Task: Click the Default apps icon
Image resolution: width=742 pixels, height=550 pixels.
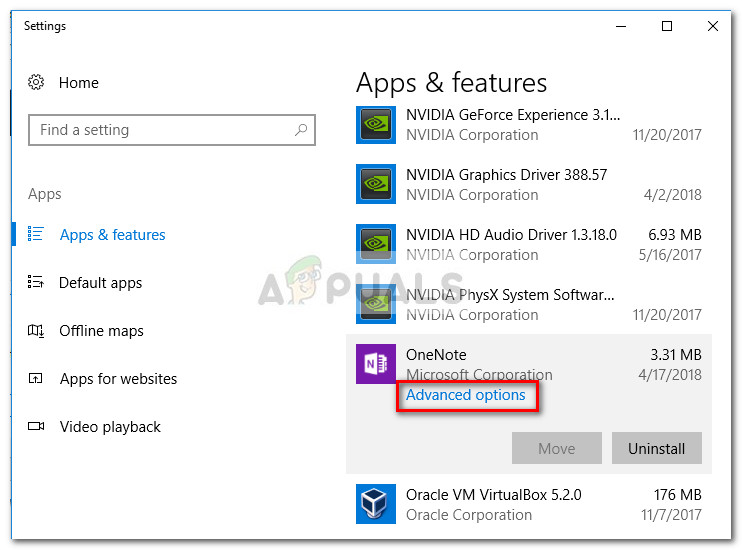Action: (x=36, y=282)
